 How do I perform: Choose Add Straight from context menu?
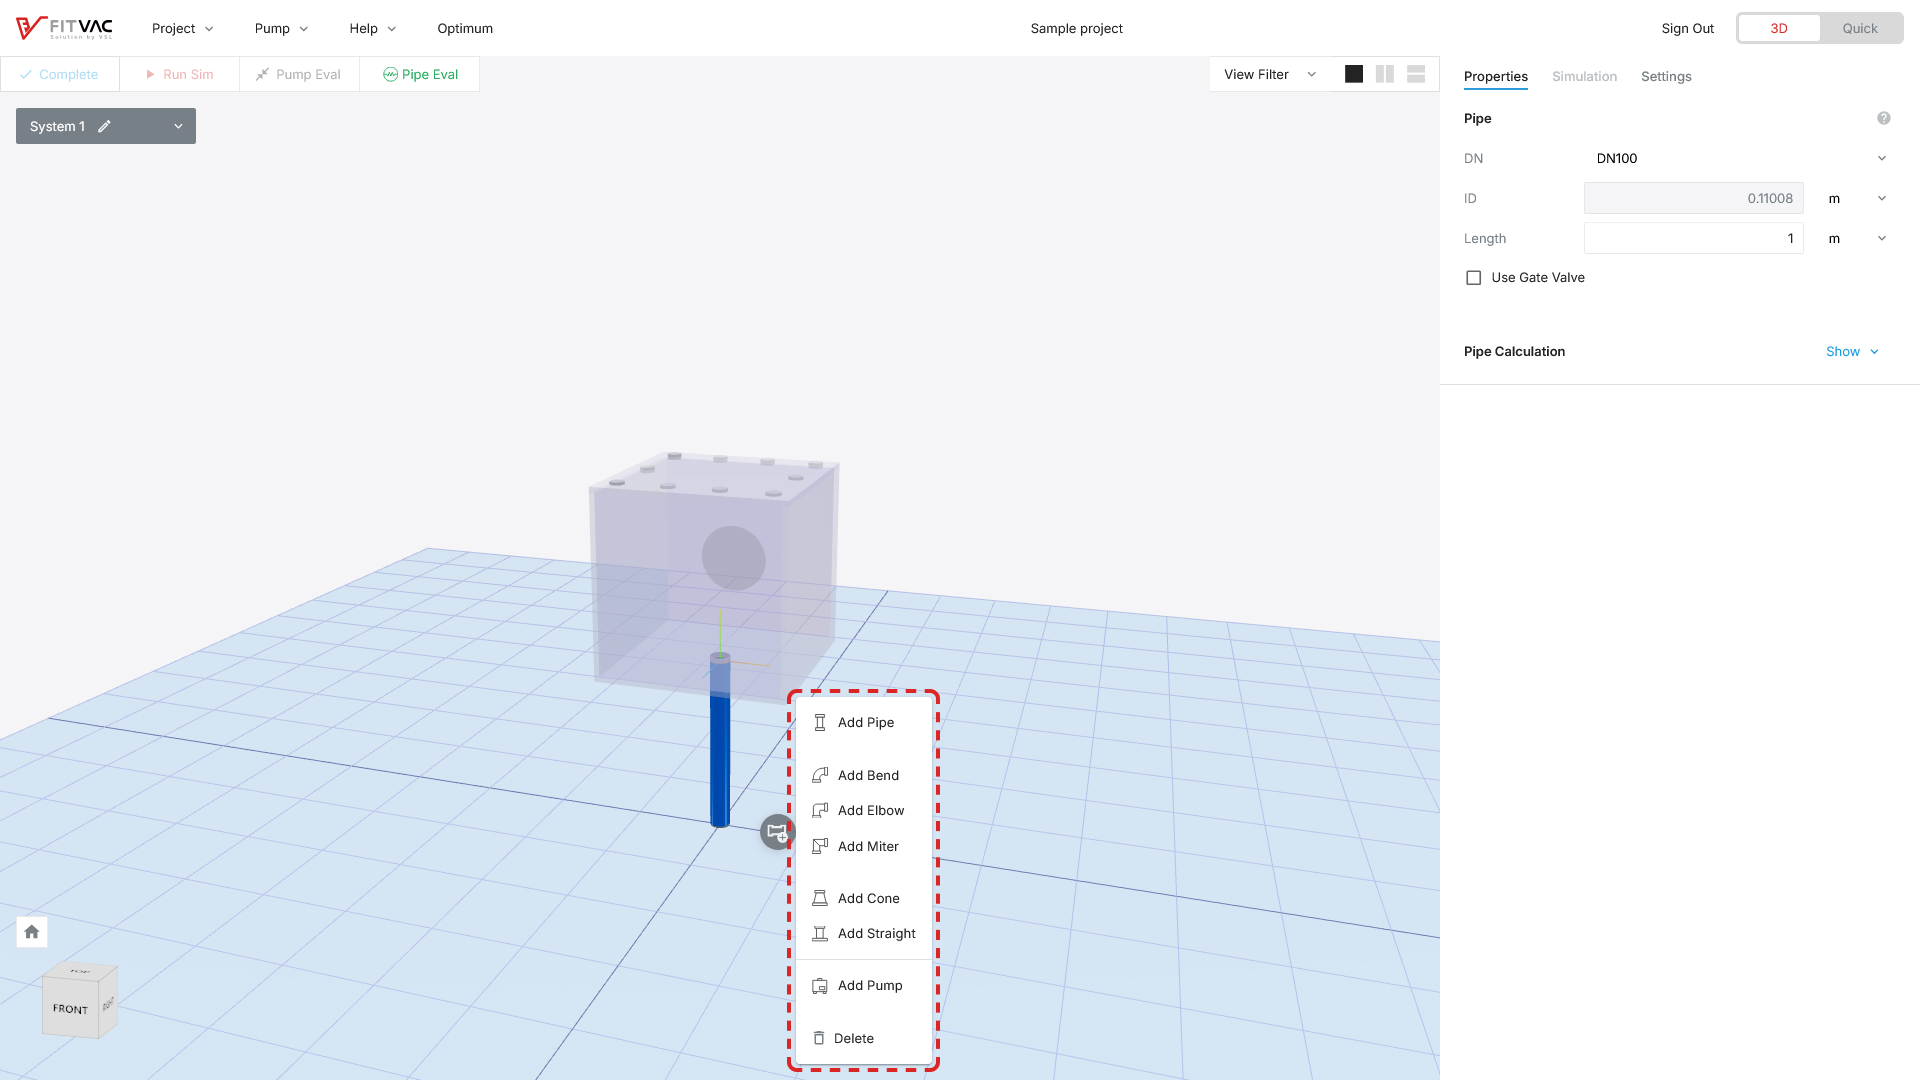pos(864,933)
